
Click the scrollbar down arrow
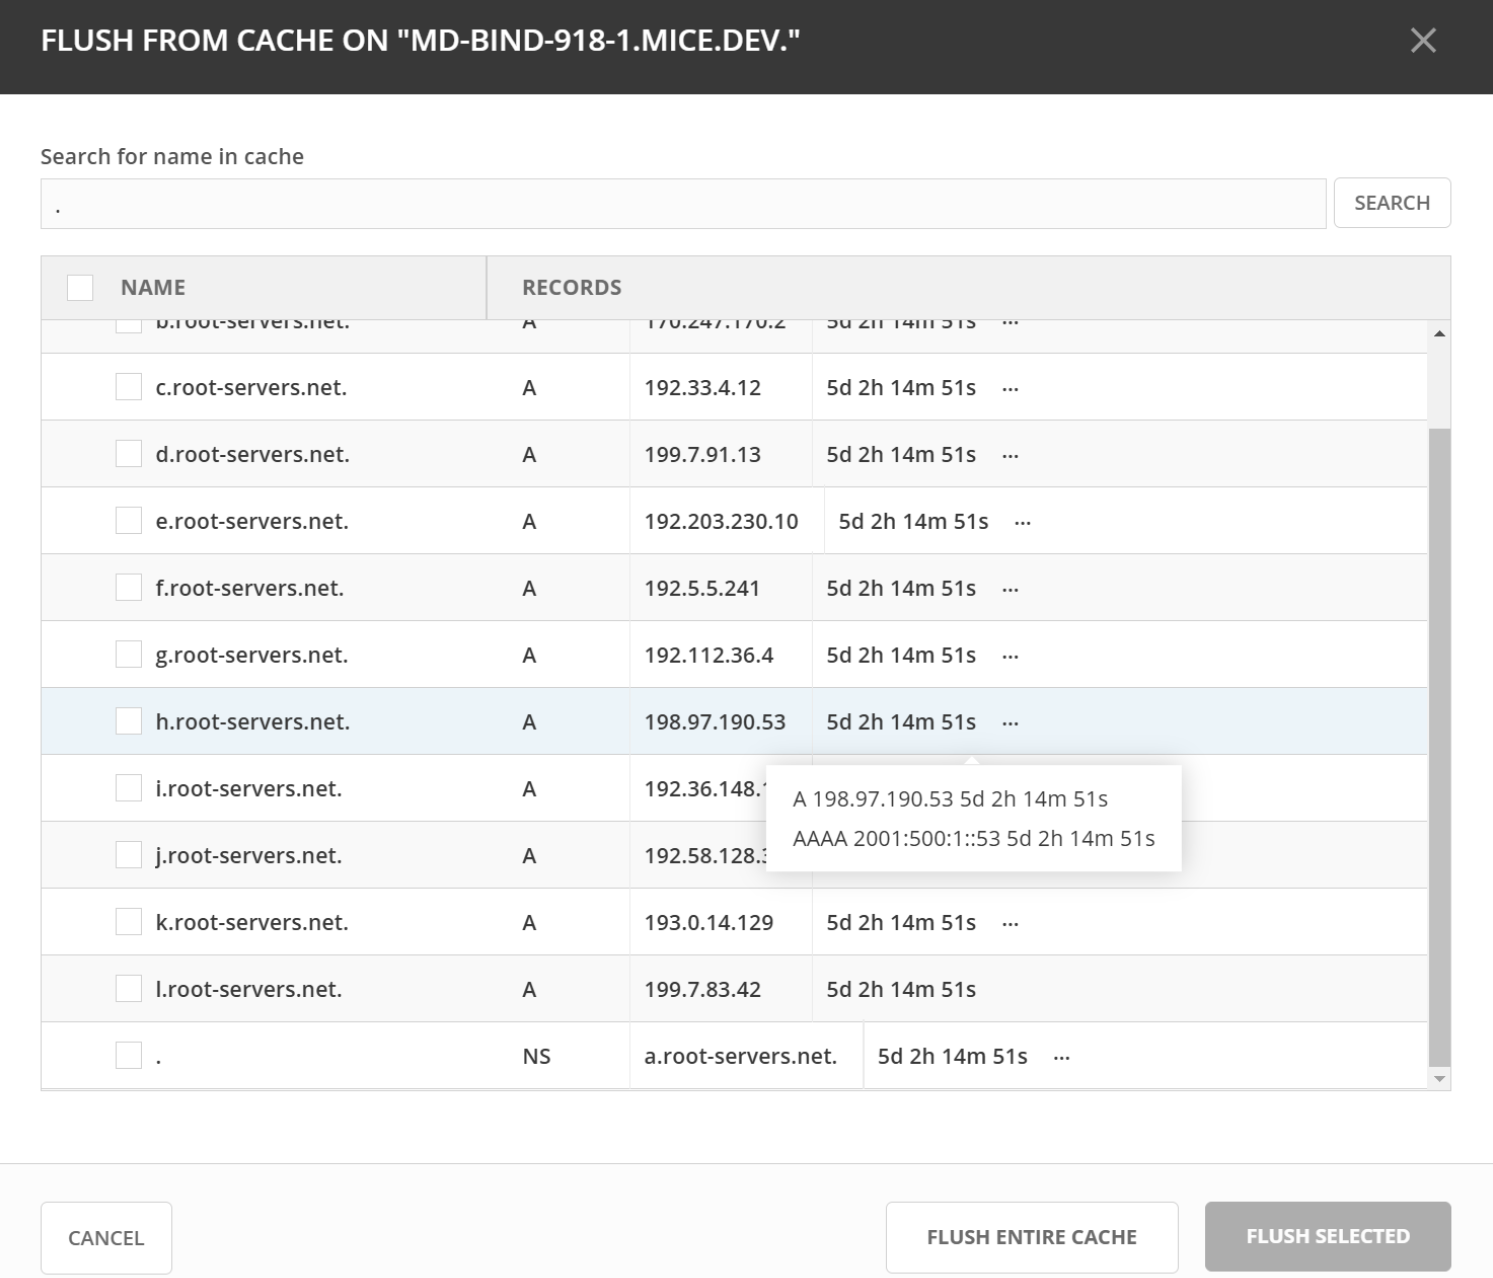tap(1439, 1078)
